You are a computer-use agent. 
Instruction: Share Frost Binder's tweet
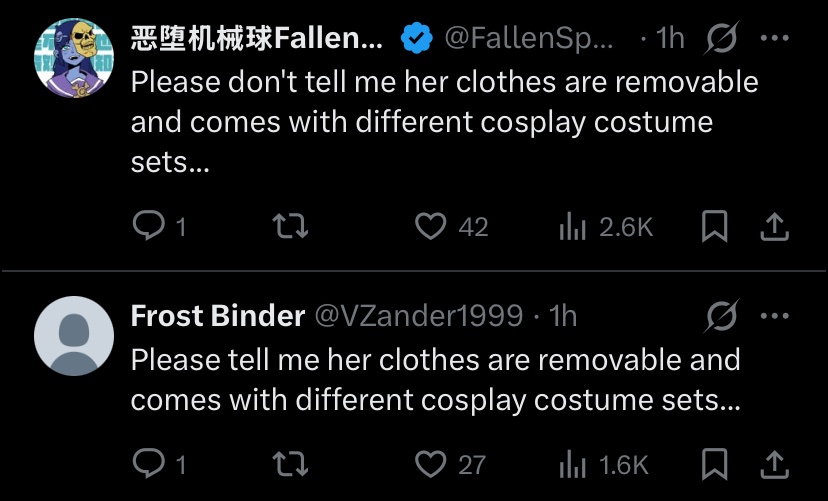(774, 465)
